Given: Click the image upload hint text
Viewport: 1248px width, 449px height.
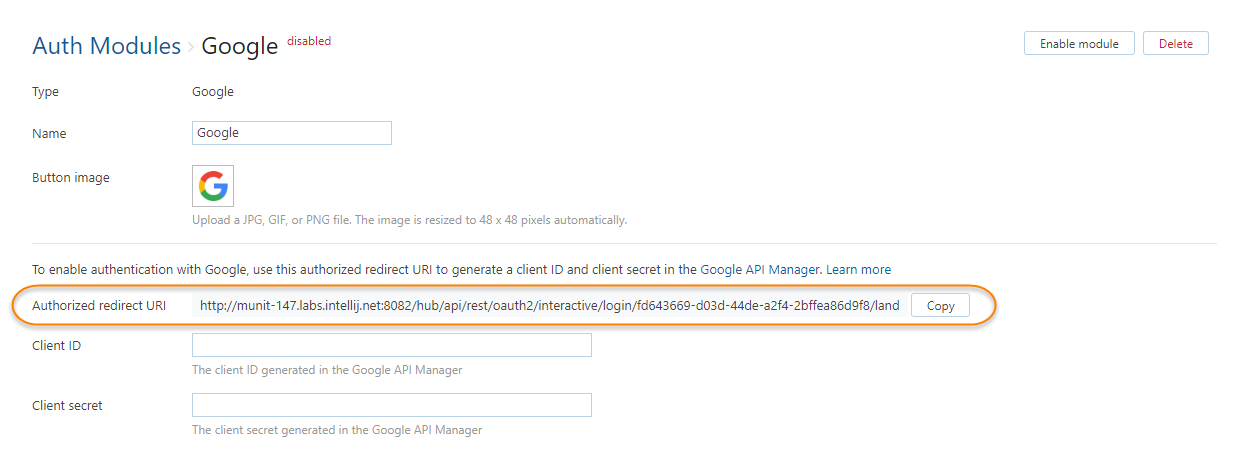Looking at the screenshot, I should [x=409, y=220].
